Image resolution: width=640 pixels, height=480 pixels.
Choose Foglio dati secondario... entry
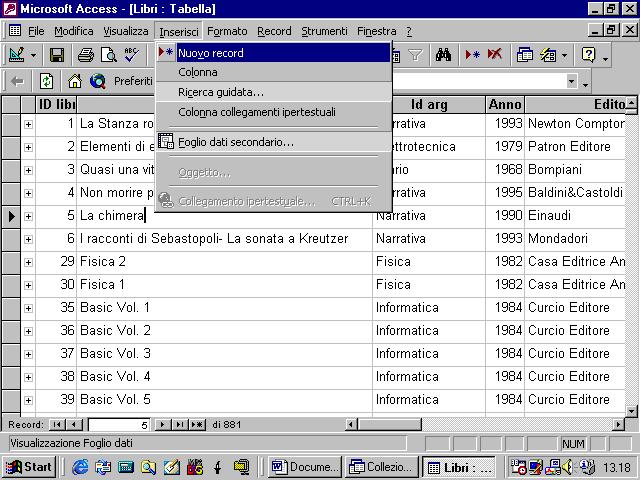[273, 142]
